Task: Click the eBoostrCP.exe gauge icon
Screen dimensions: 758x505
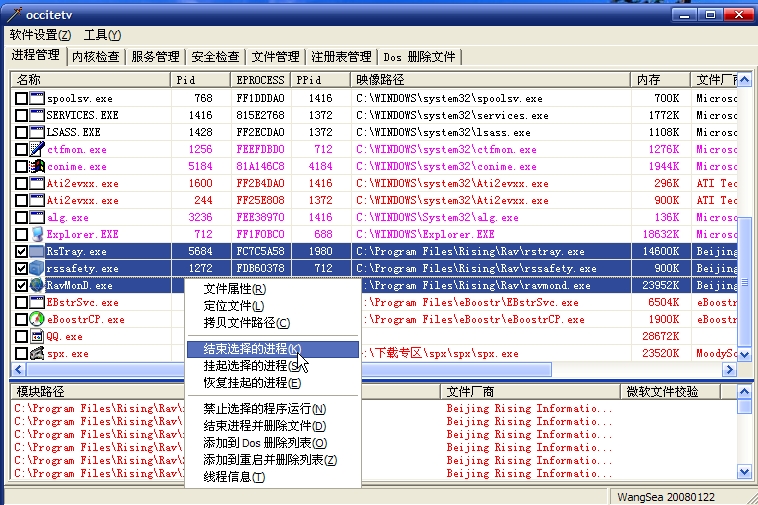Action: coord(37,319)
